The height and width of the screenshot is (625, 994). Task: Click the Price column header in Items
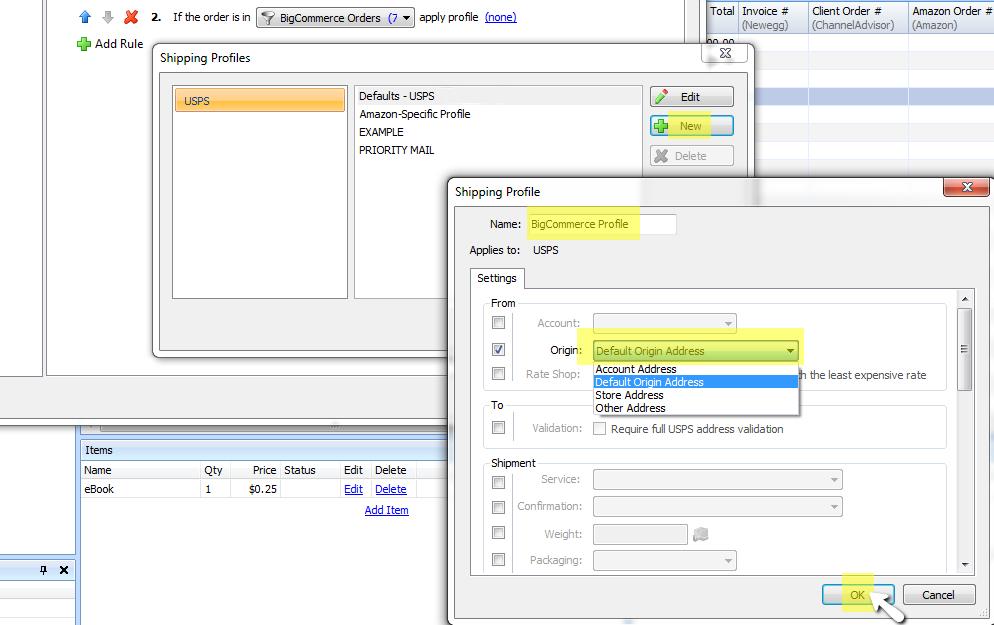(x=255, y=470)
